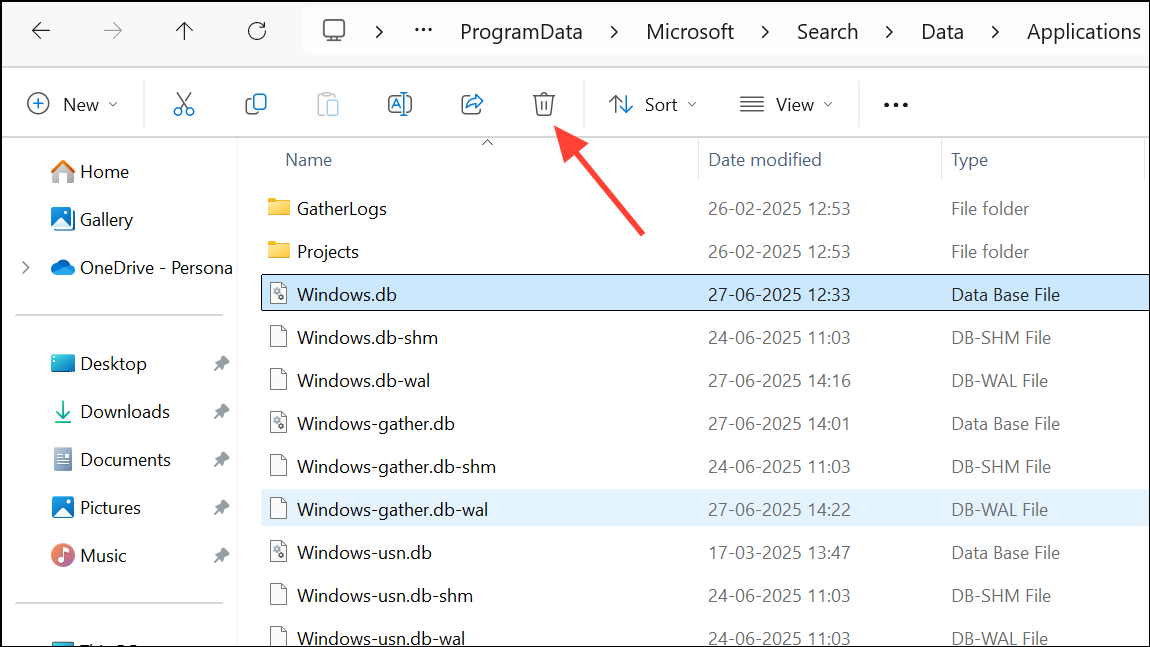Open Downloads from the sidebar
1150x647 pixels.
coord(125,412)
